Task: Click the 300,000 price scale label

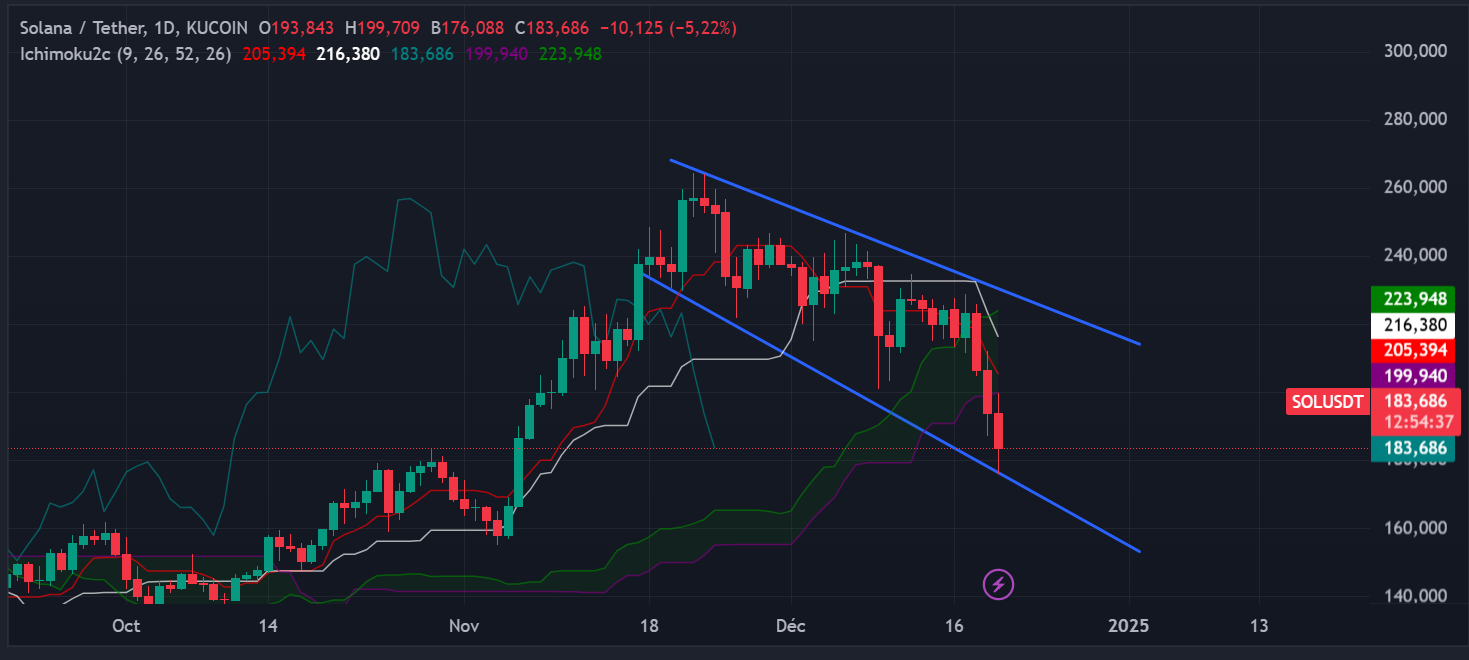Action: point(1415,51)
